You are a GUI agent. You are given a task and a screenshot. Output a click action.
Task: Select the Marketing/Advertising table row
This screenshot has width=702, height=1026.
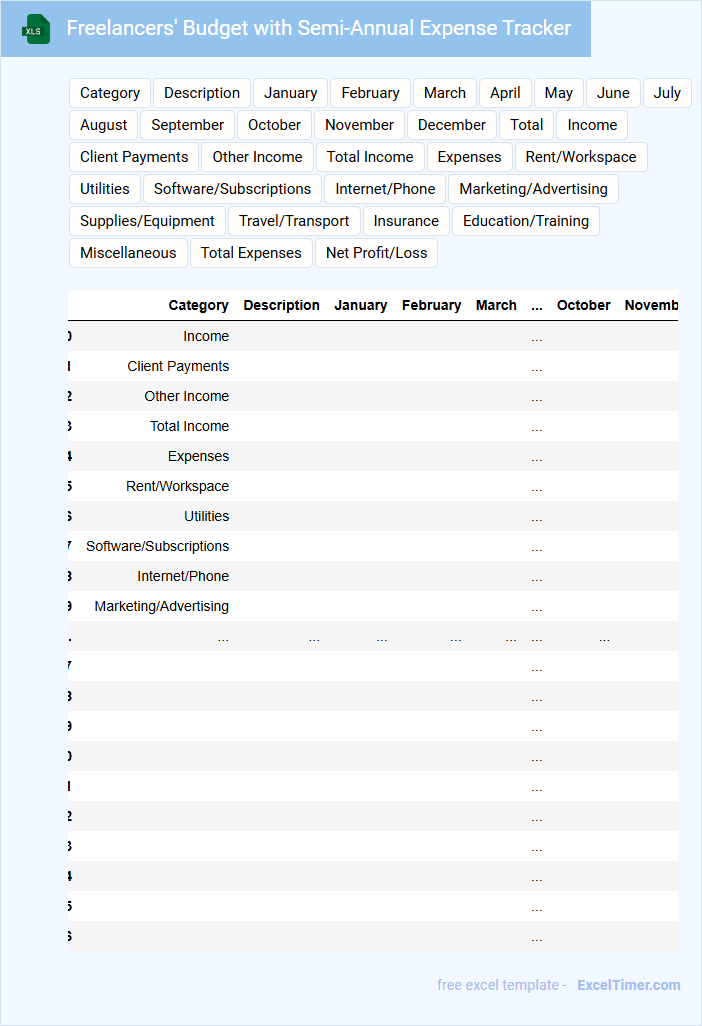(373, 607)
